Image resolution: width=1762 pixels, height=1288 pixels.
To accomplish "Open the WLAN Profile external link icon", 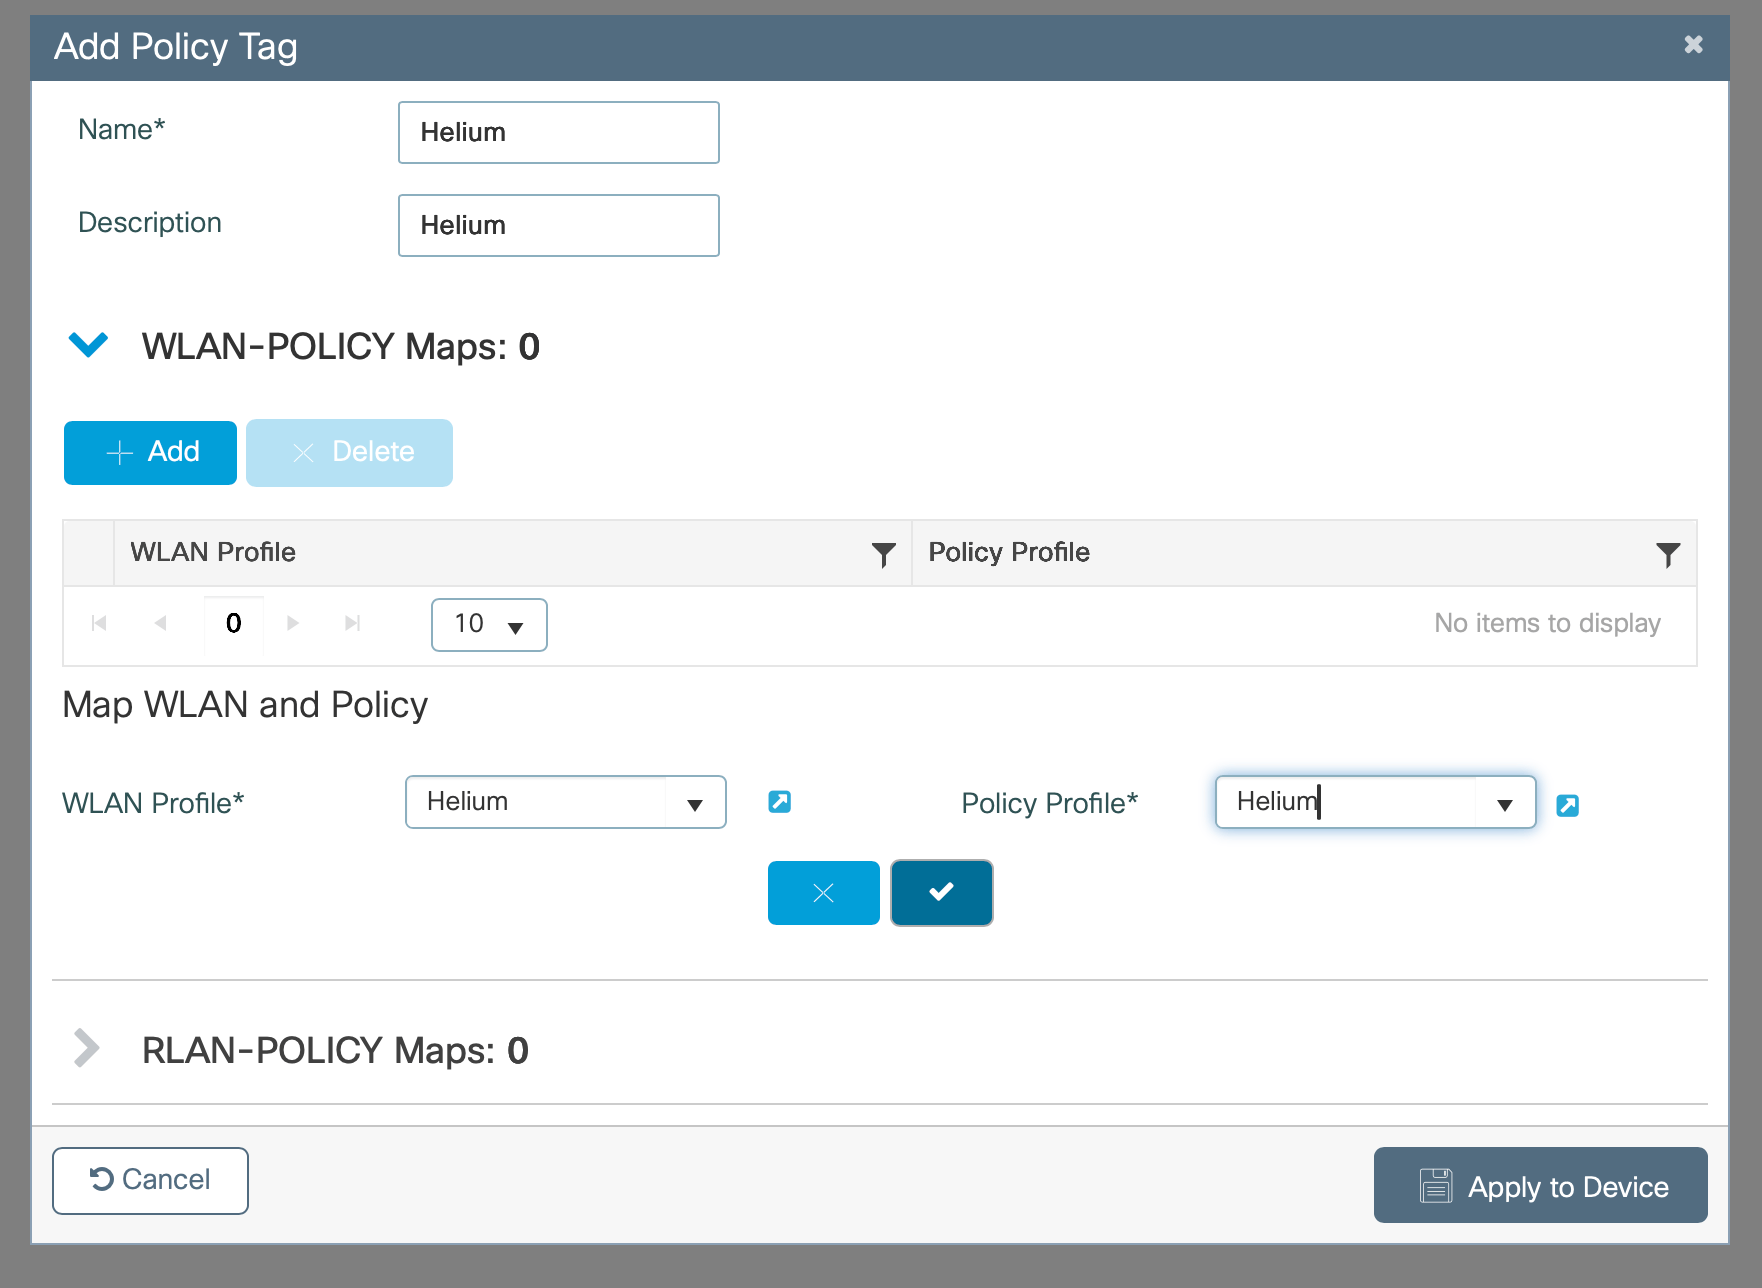I will (780, 802).
